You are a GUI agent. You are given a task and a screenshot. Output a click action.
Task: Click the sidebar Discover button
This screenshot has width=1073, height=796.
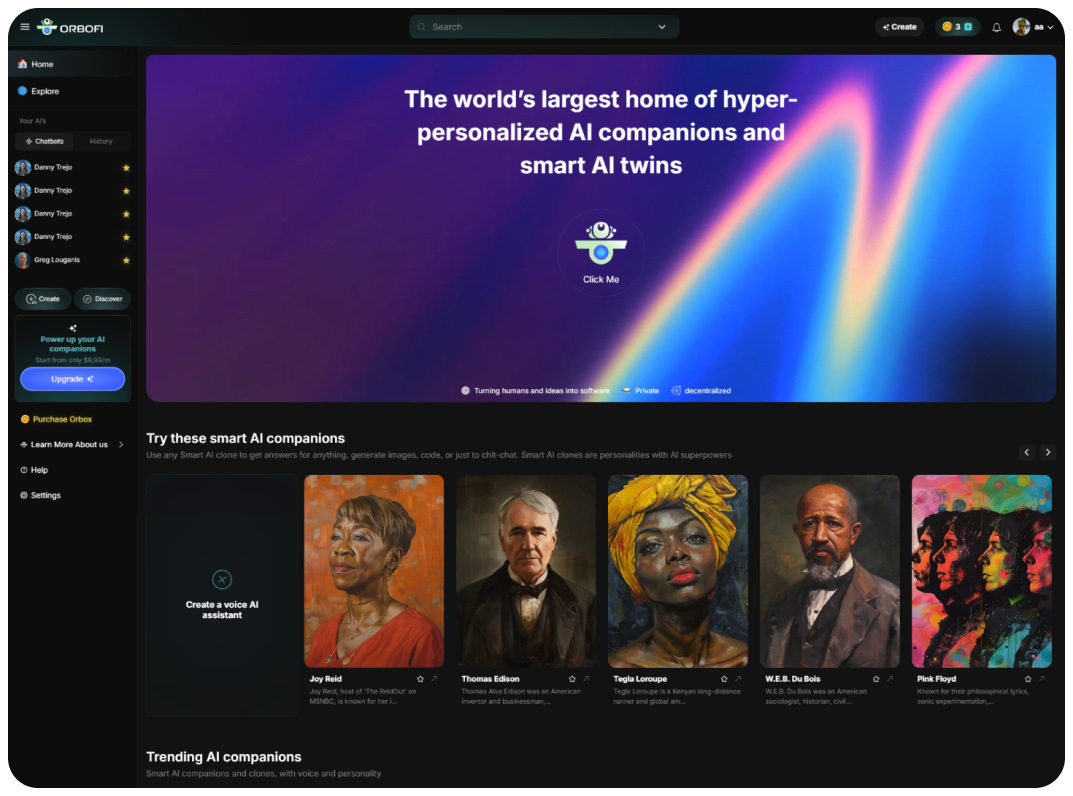(x=103, y=299)
